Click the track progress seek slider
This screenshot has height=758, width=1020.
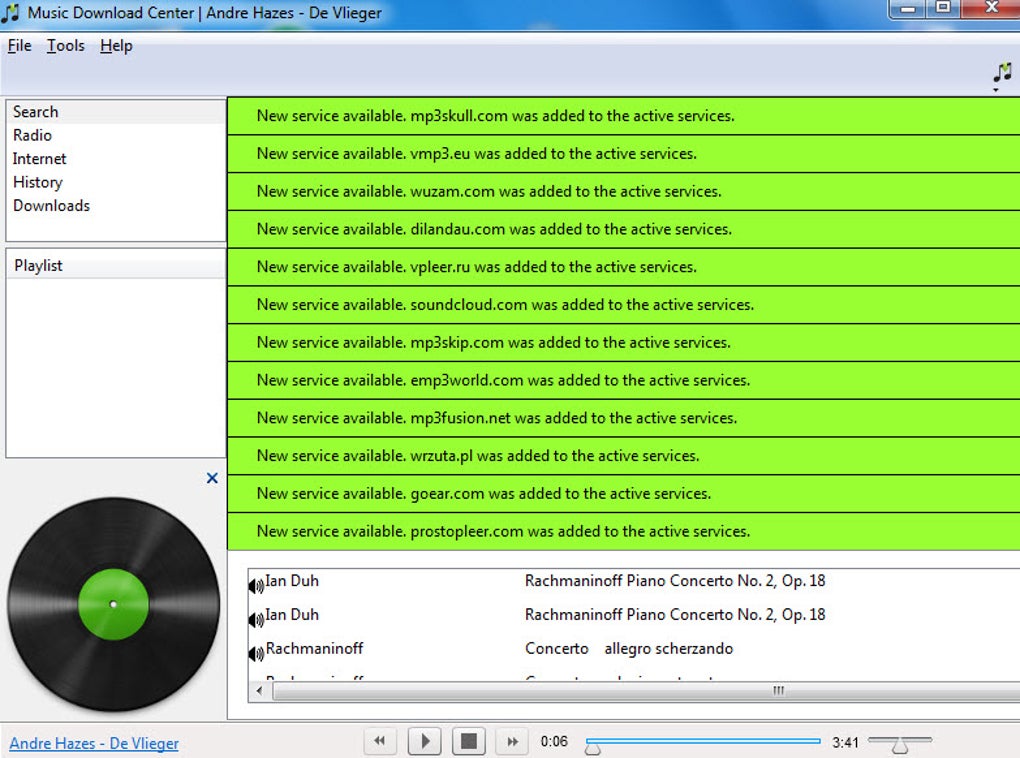703,742
